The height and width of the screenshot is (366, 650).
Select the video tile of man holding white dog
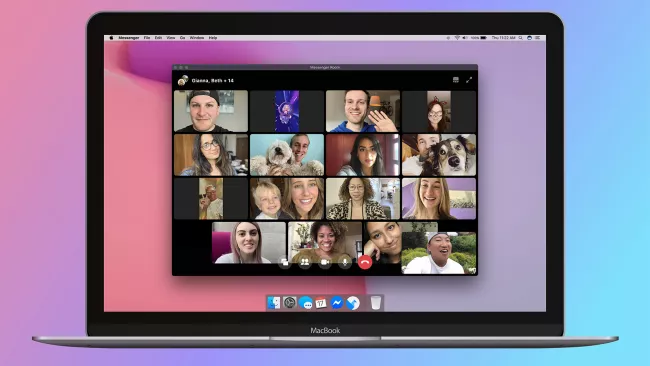pyautogui.click(x=287, y=155)
